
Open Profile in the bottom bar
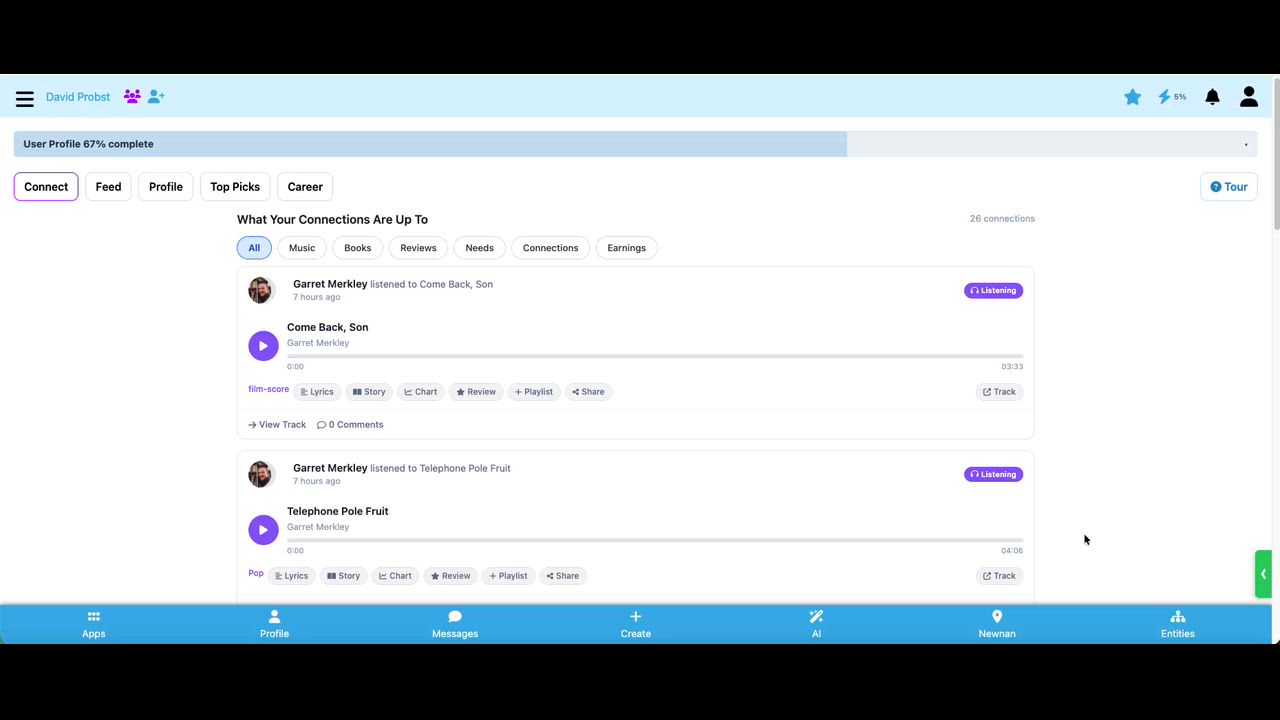(x=274, y=624)
